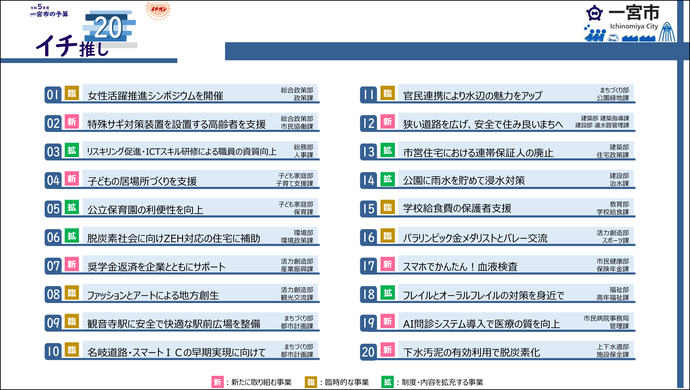
Task: Click the 一宮市 Ichinomiya City logo
Action: pos(629,23)
